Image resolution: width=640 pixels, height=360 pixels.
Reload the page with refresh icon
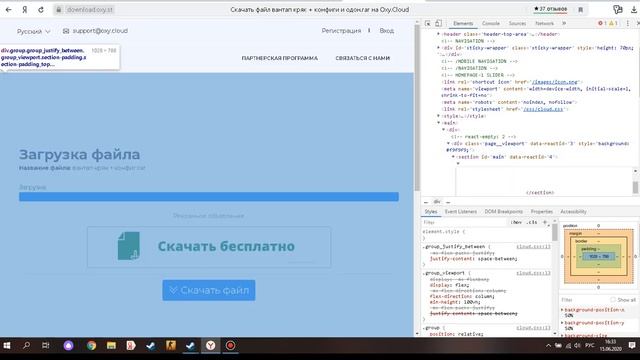tap(41, 10)
